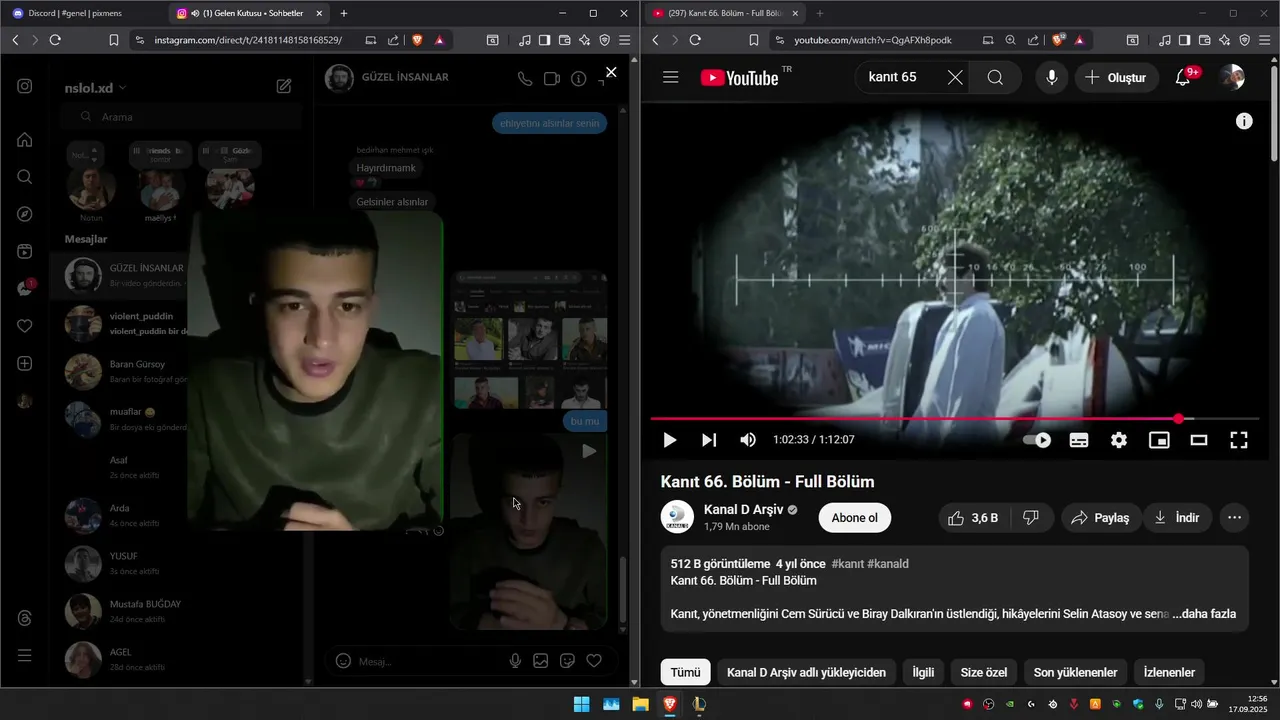1280x720 pixels.
Task: Open Leo AI sparkle icon, YouTube window
Action: click(1224, 40)
